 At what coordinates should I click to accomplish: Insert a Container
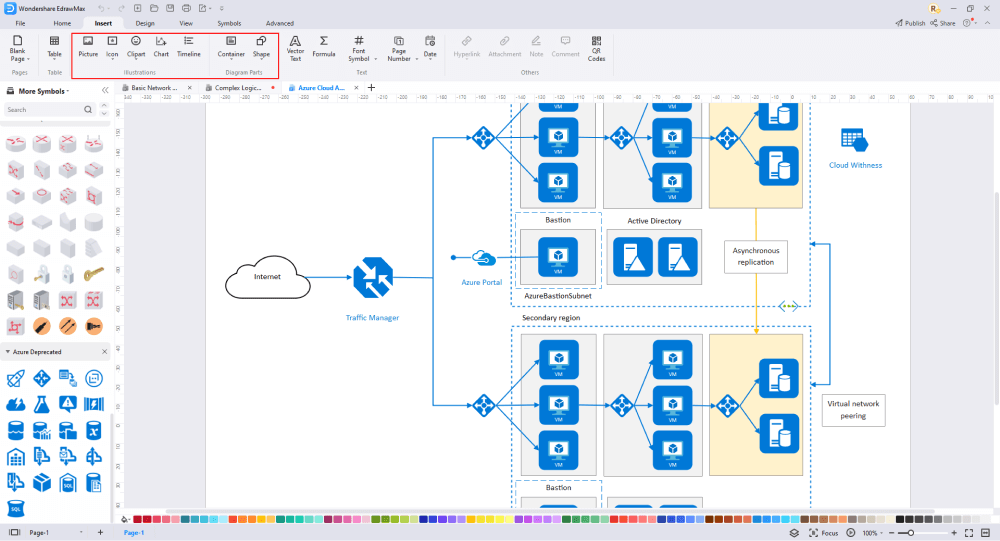231,47
